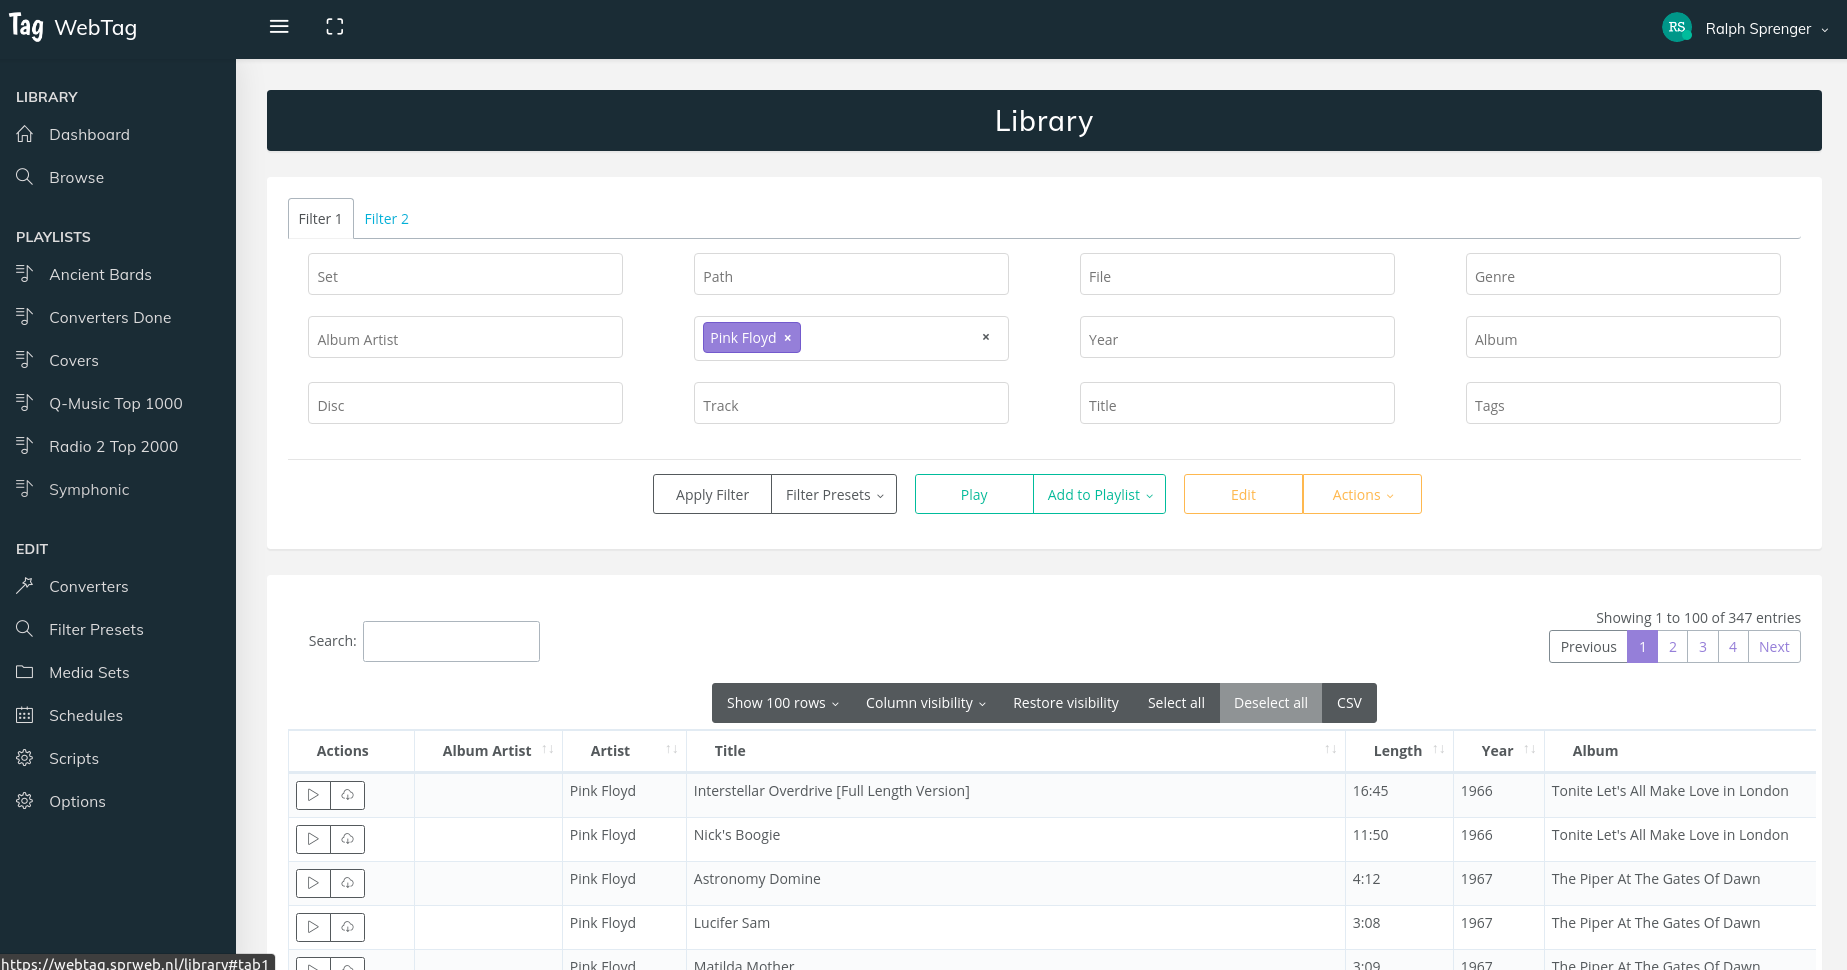The height and width of the screenshot is (970, 1847).
Task: Go to results page 3
Action: point(1703,647)
